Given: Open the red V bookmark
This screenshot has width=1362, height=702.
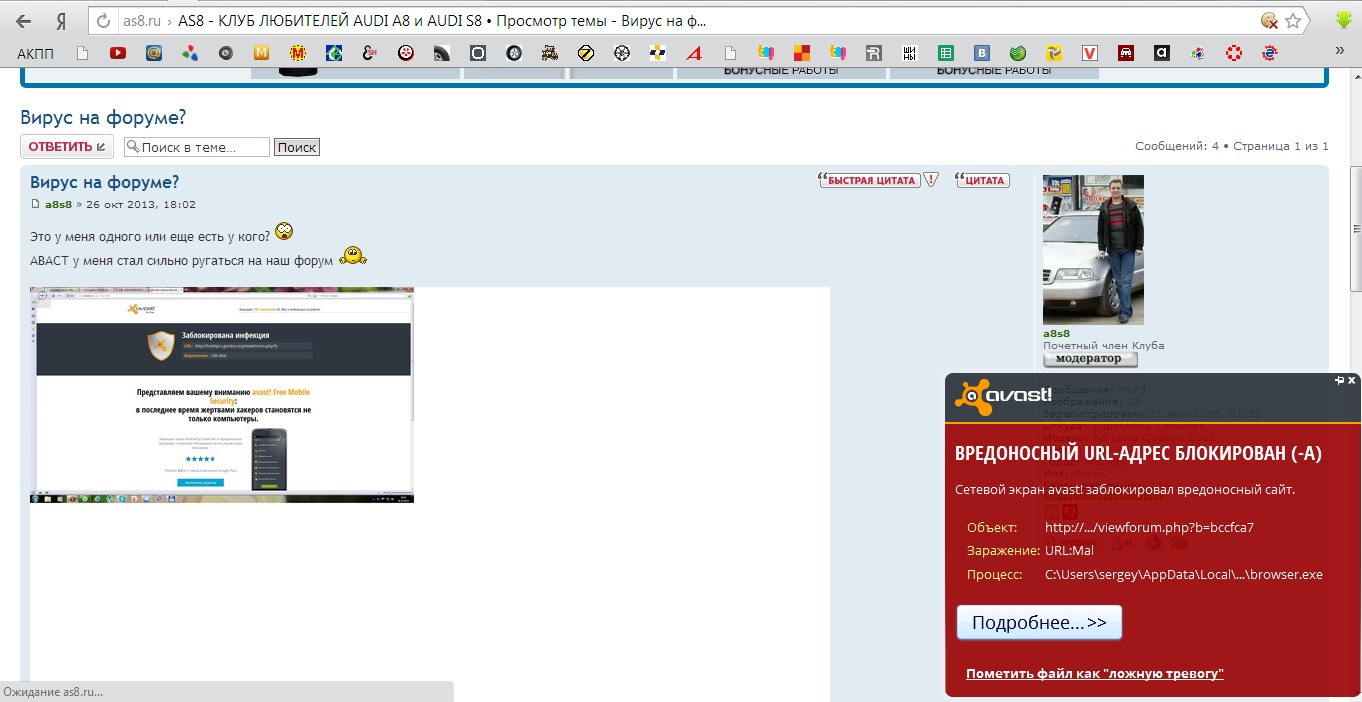Looking at the screenshot, I should (x=1090, y=53).
